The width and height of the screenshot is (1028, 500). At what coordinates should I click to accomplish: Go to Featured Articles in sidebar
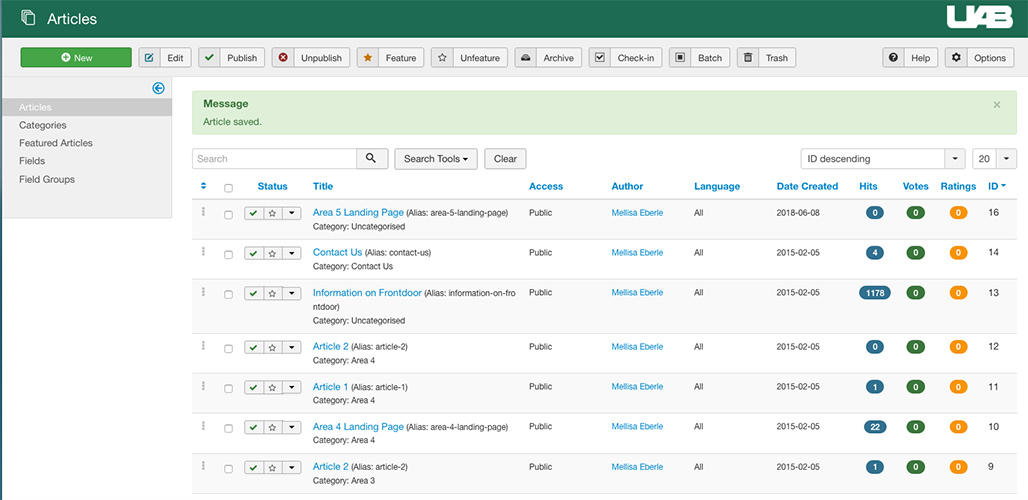click(56, 143)
